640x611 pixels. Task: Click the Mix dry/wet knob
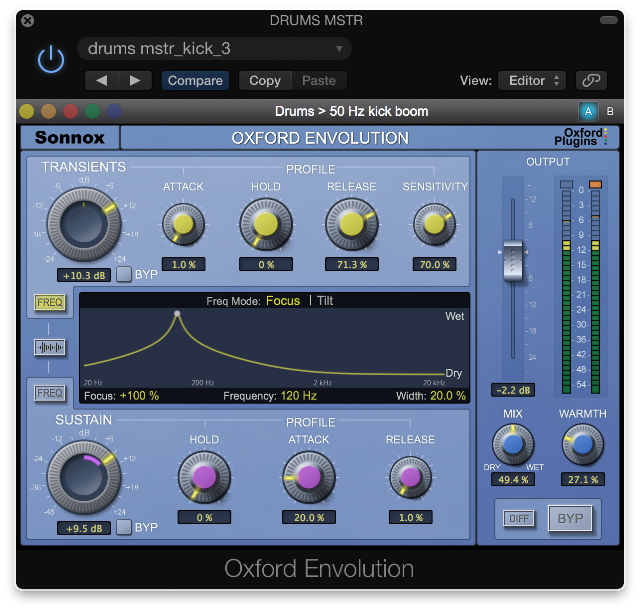(513, 444)
